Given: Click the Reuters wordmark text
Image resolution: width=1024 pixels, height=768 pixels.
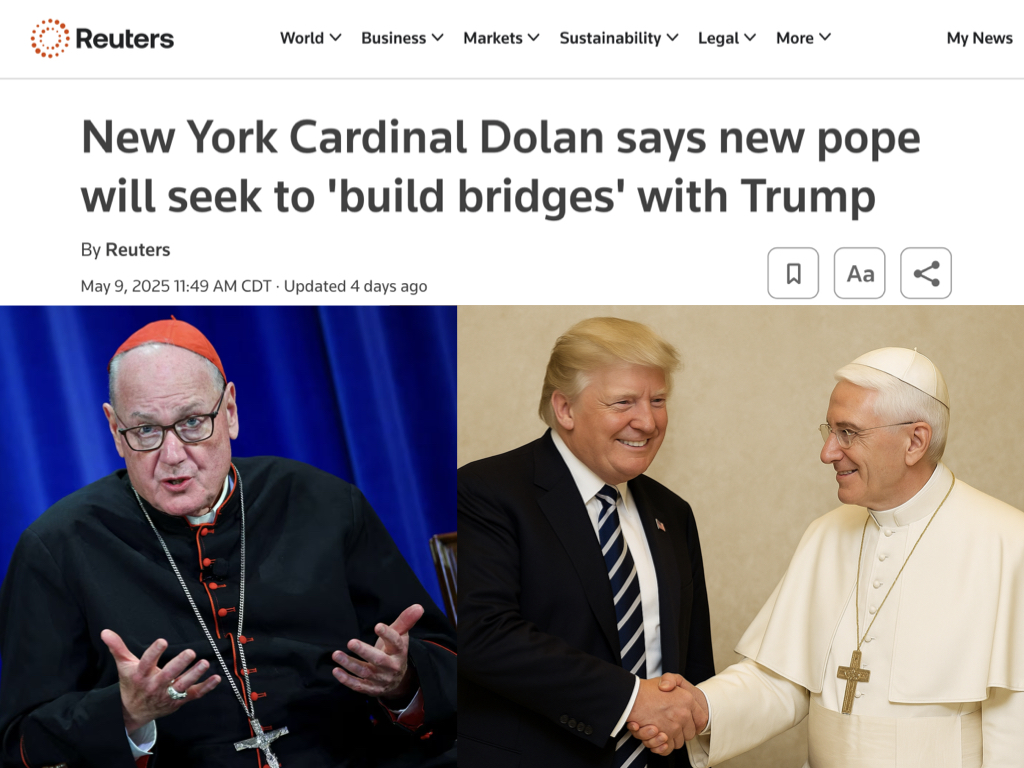Looking at the screenshot, I should pyautogui.click(x=125, y=39).
